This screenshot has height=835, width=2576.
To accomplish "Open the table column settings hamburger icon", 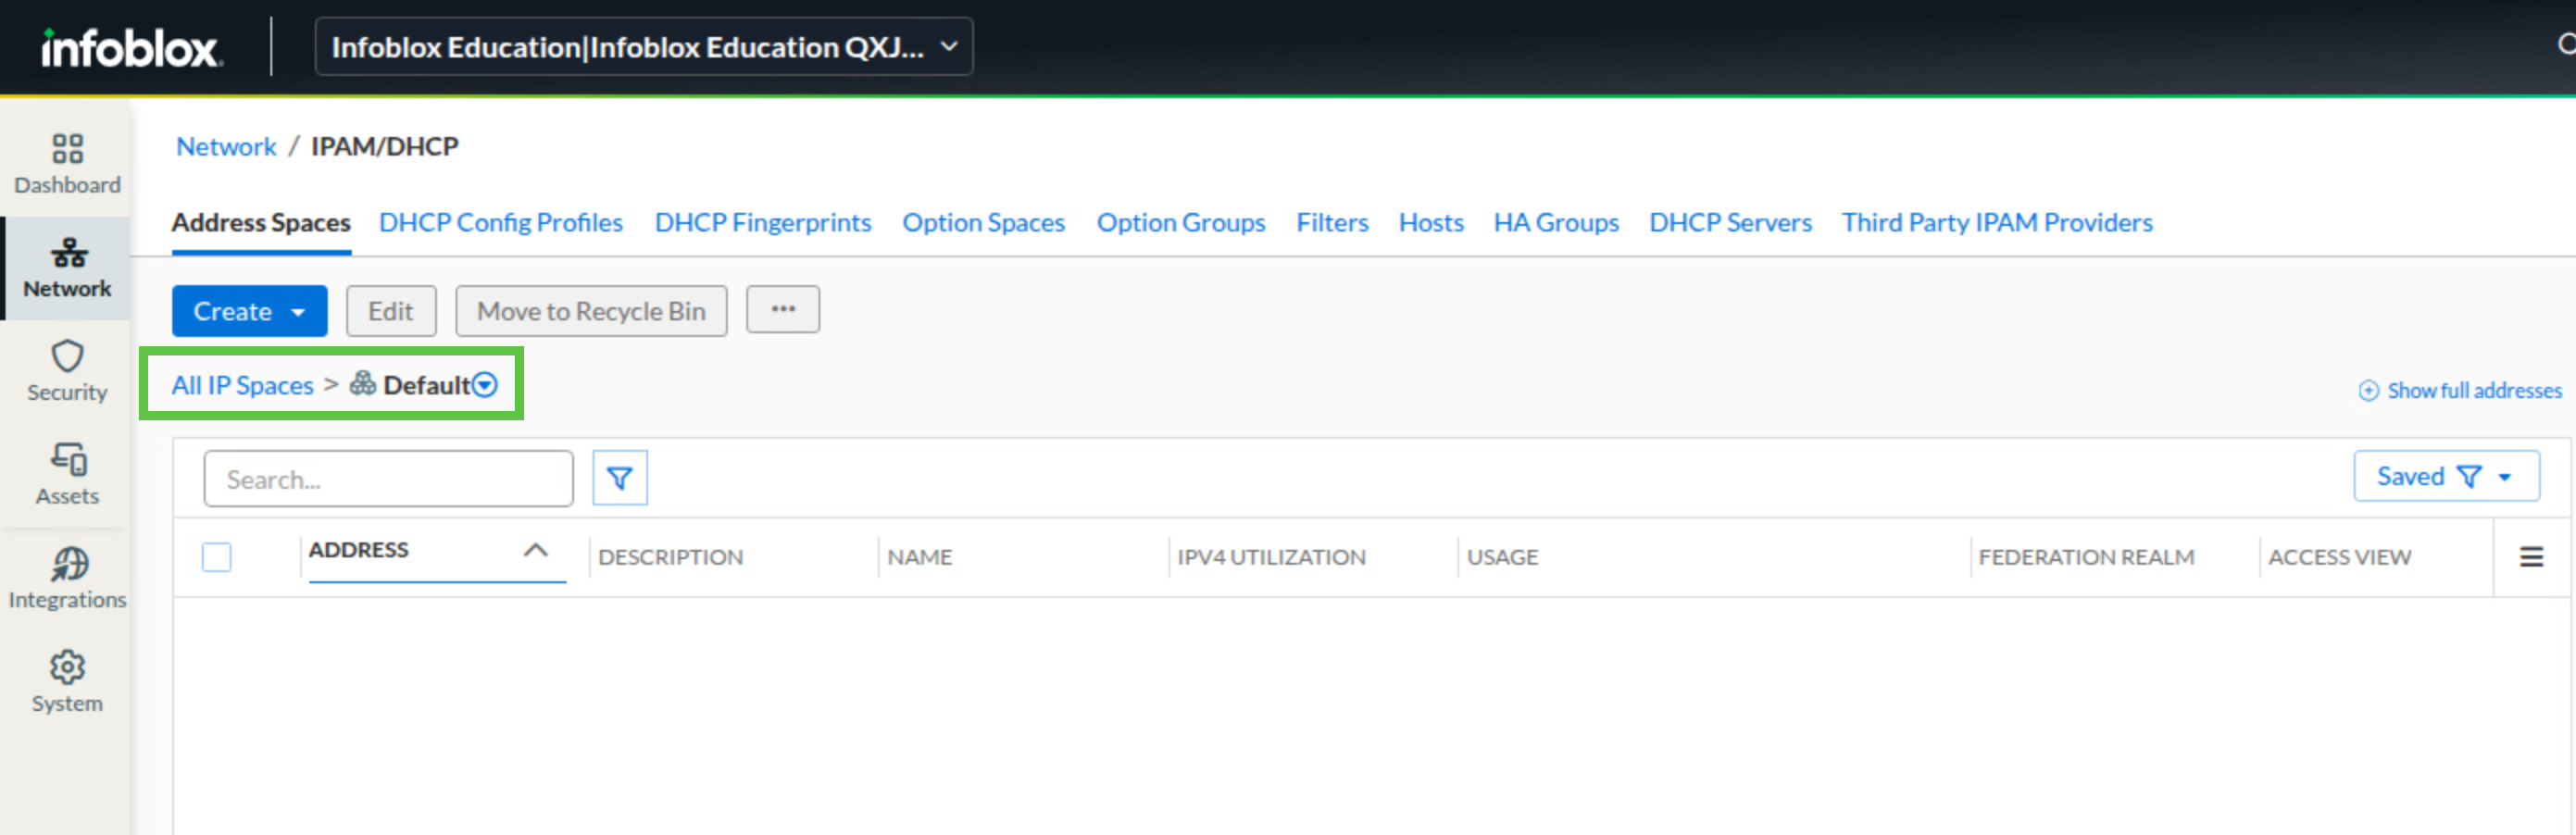I will pyautogui.click(x=2531, y=557).
